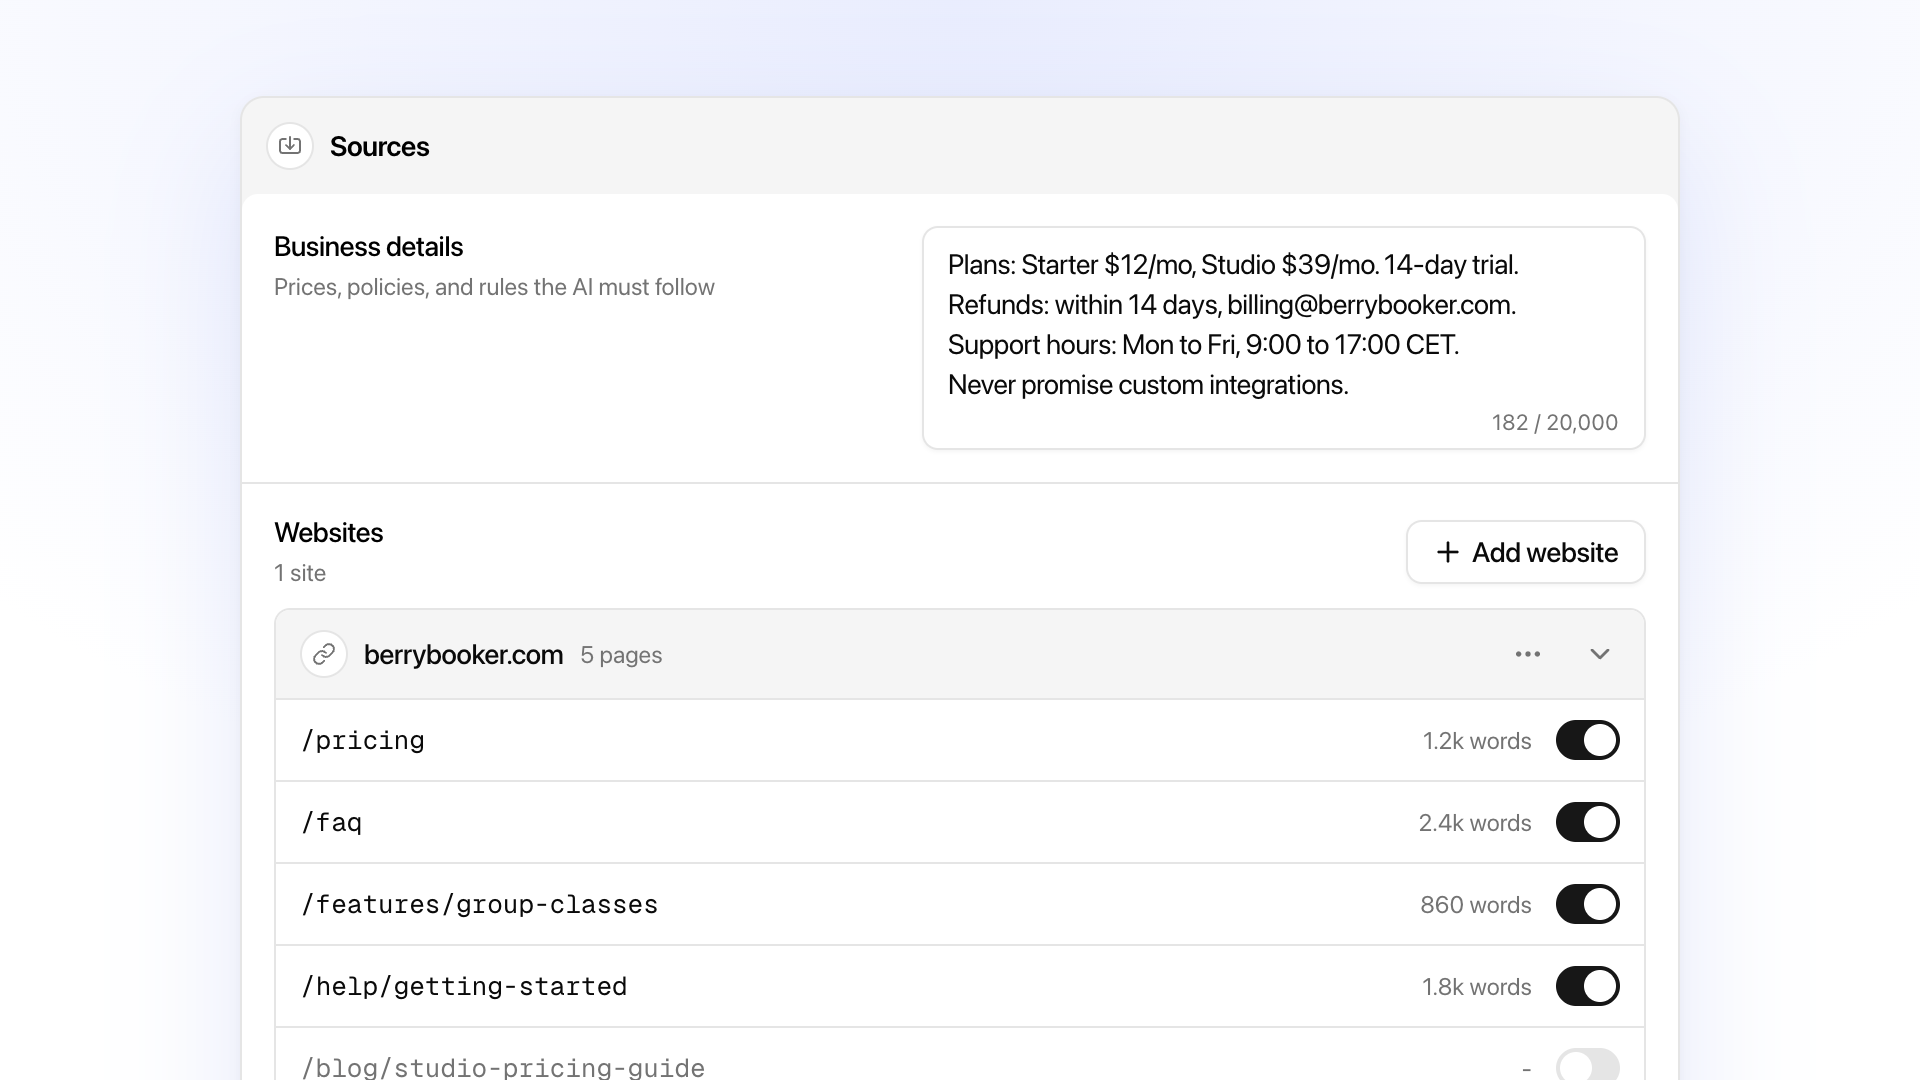Click the link icon beside berrybooker.com

click(x=324, y=654)
